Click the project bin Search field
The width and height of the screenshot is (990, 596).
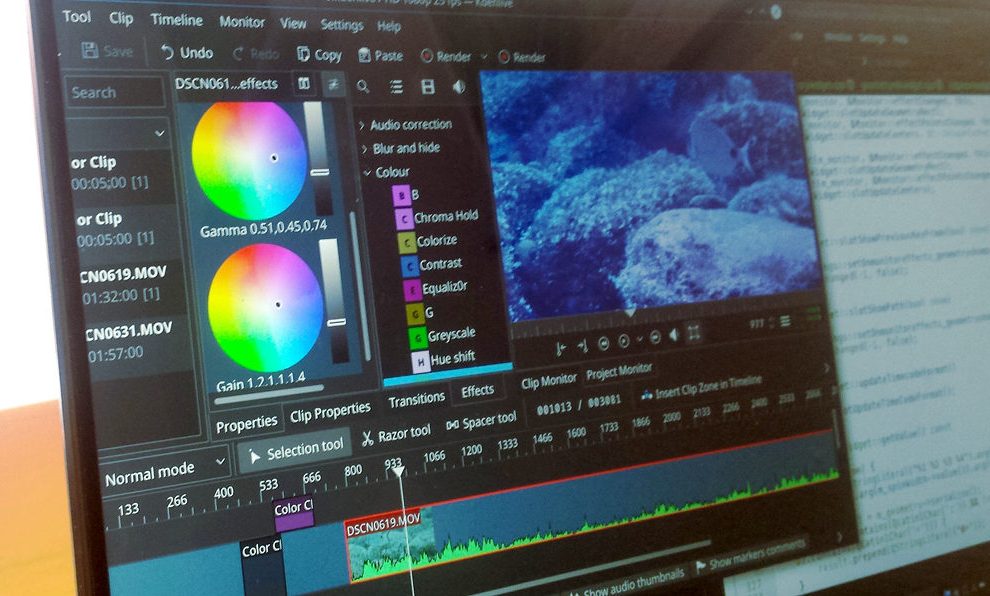coord(115,92)
